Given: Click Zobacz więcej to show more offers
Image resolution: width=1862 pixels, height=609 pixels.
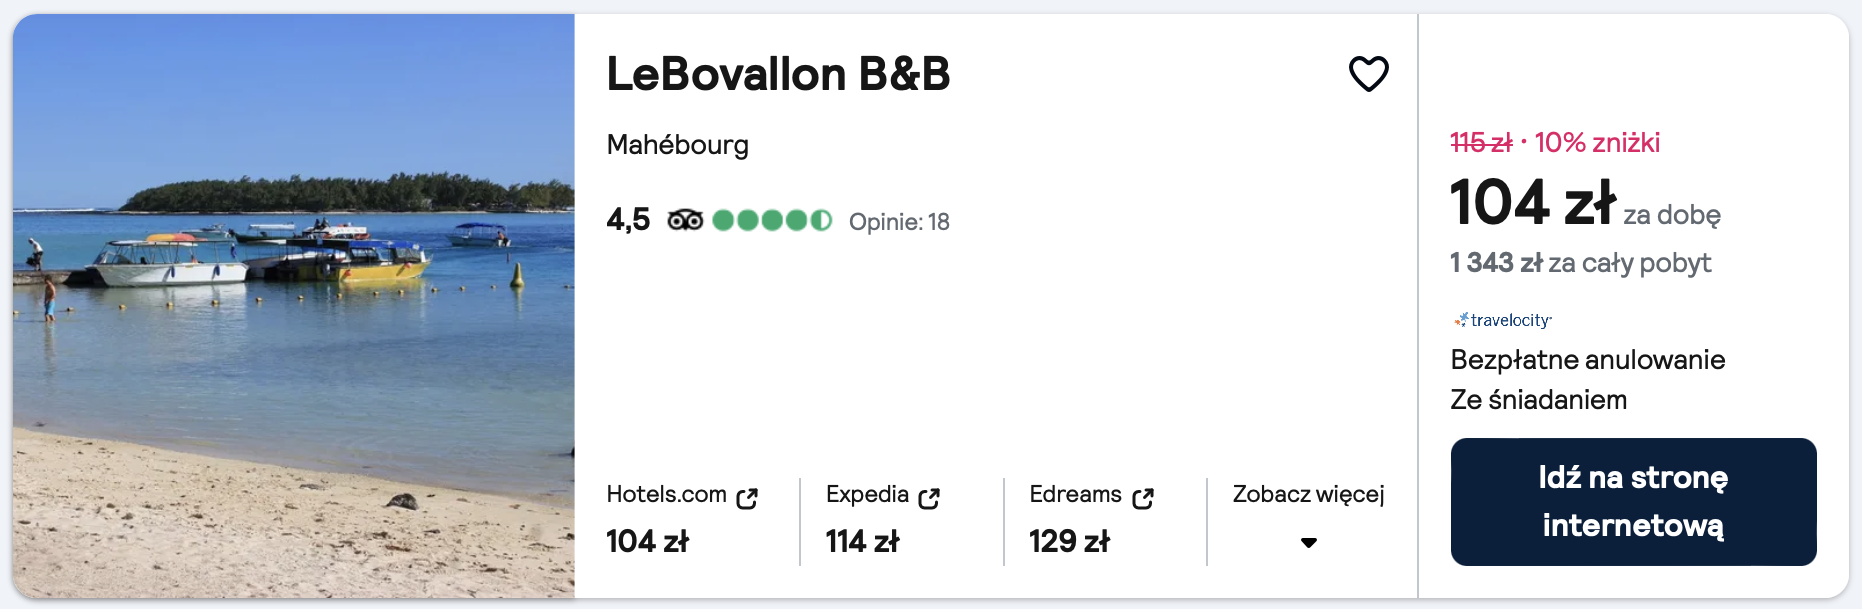Looking at the screenshot, I should [x=1308, y=494].
